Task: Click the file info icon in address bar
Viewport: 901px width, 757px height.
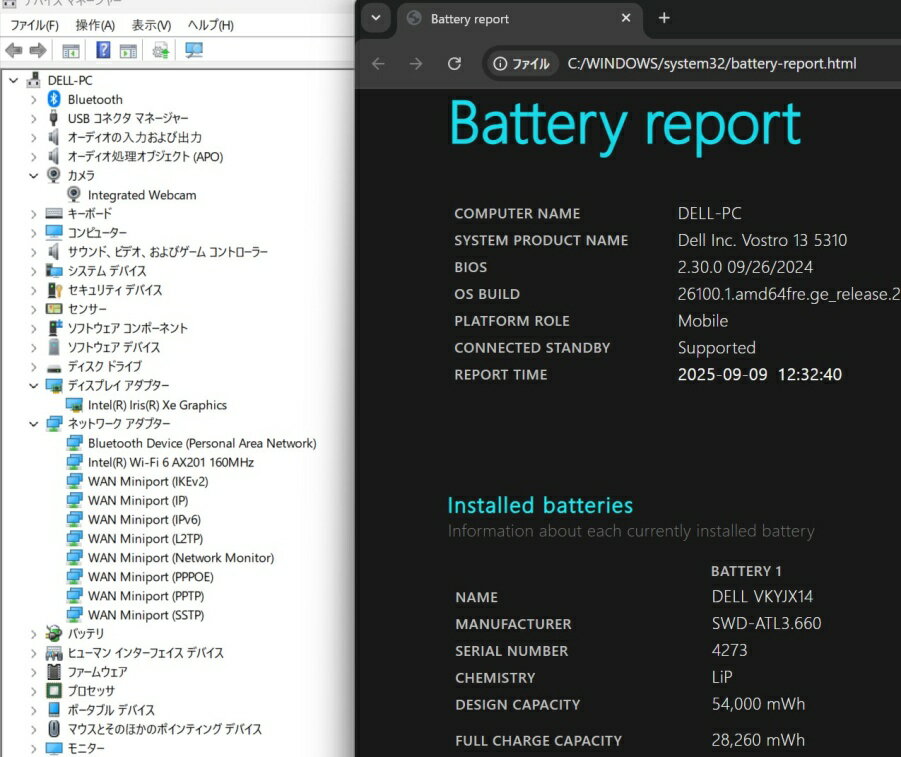Action: [x=520, y=64]
